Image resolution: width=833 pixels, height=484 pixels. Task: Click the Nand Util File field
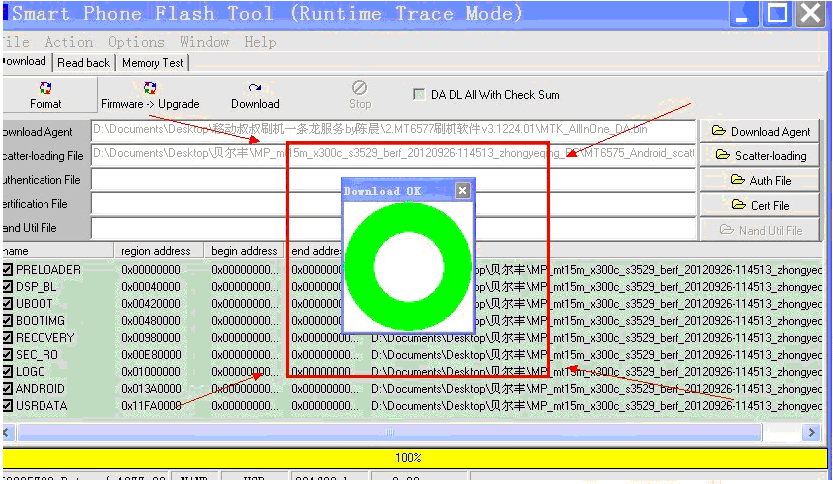[x=393, y=228]
